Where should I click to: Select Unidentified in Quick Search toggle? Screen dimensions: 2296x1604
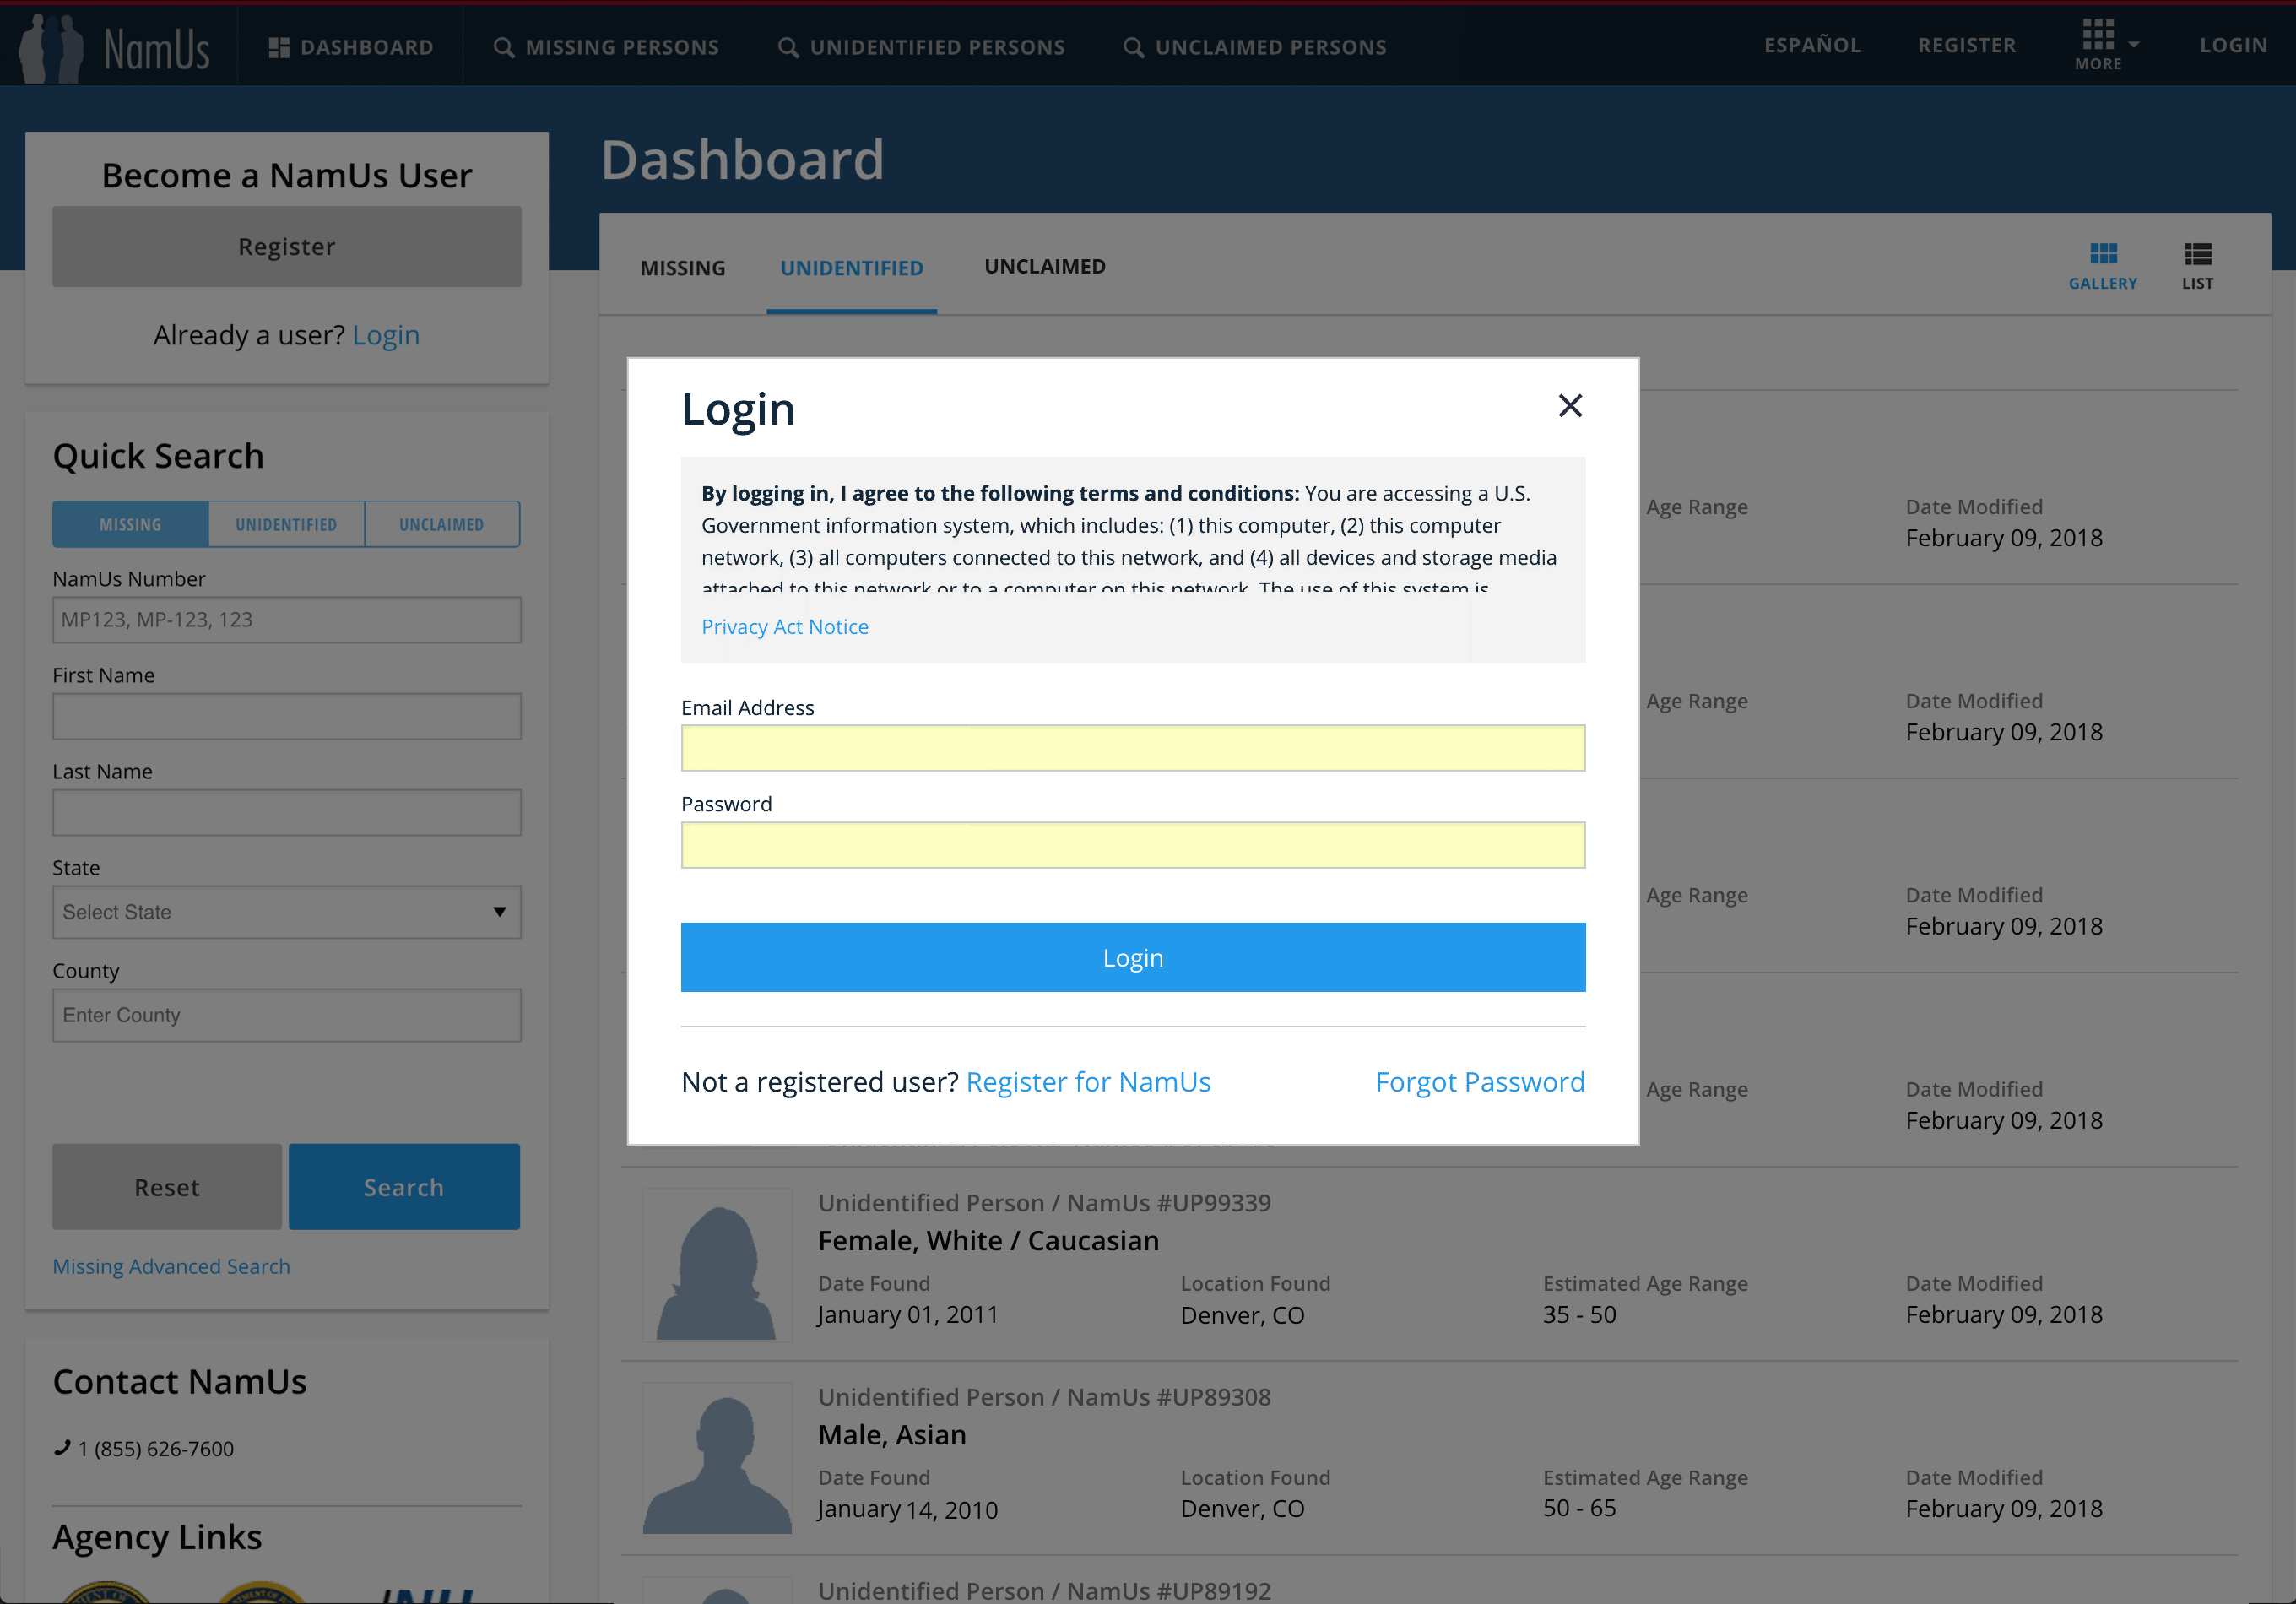[x=286, y=524]
